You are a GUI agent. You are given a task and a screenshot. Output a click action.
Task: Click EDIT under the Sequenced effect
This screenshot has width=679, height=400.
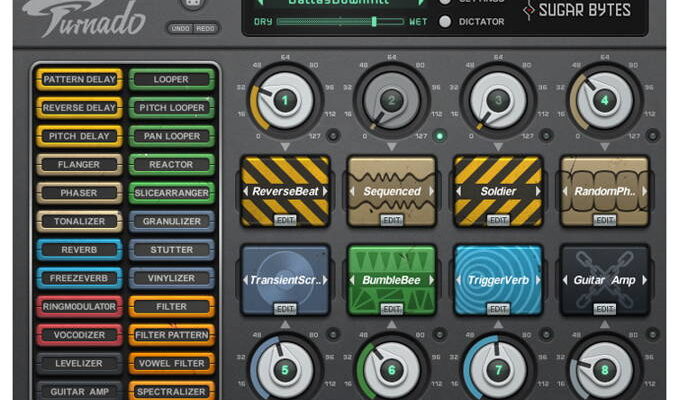[x=391, y=220]
